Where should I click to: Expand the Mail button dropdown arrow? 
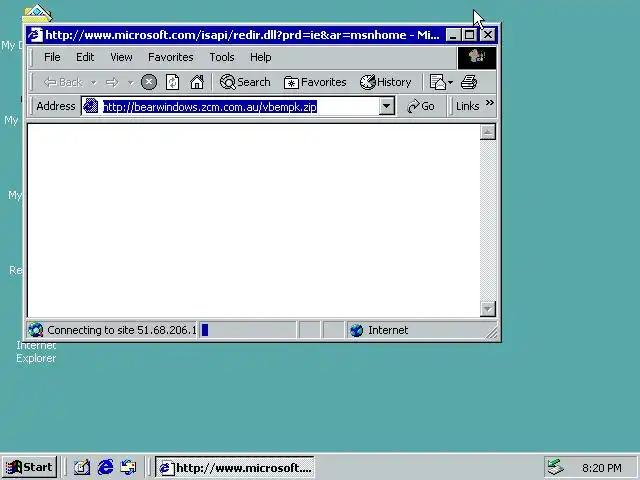tap(451, 83)
